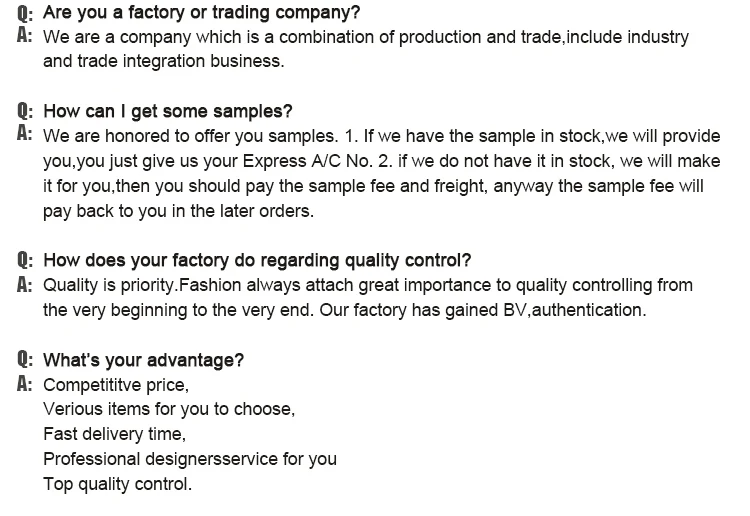
Task: Click the Q: marker before the advantage question
Action: pos(26,359)
